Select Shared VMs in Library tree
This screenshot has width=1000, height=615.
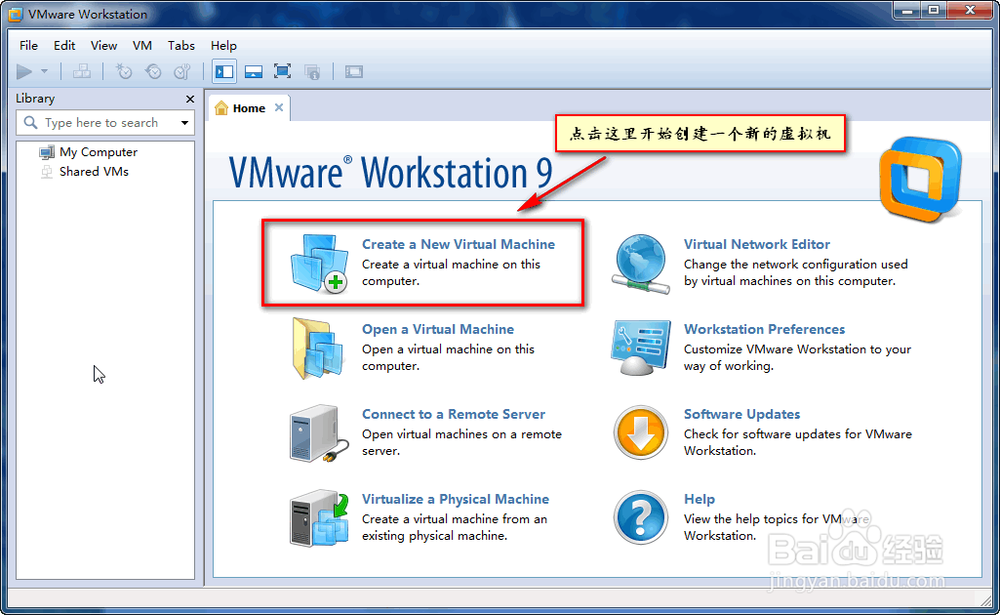94,172
